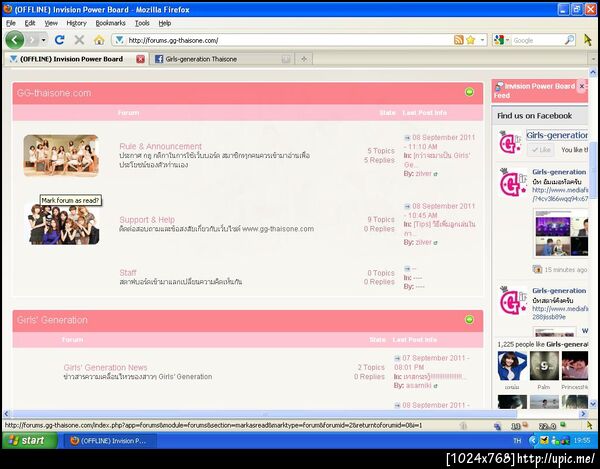Switch to the Girls-generation Thaisone tab
Viewport: 600px width, 469px height.
coord(222,59)
